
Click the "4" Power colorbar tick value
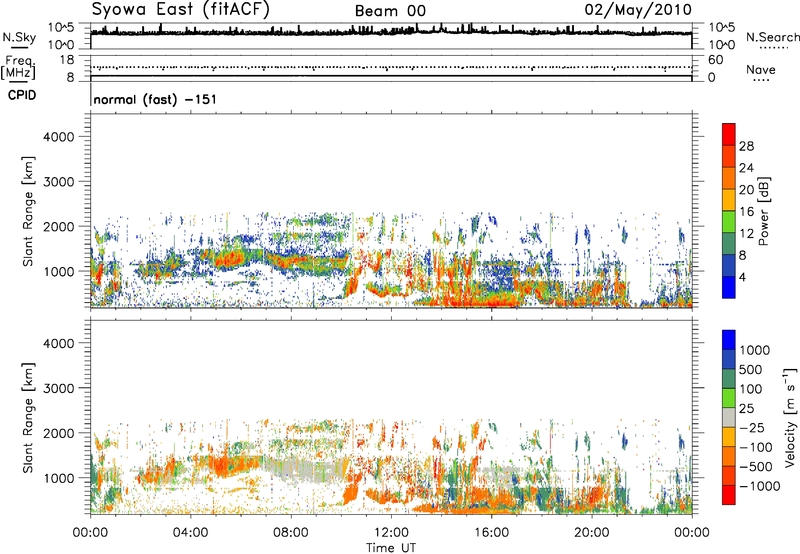pos(742,277)
